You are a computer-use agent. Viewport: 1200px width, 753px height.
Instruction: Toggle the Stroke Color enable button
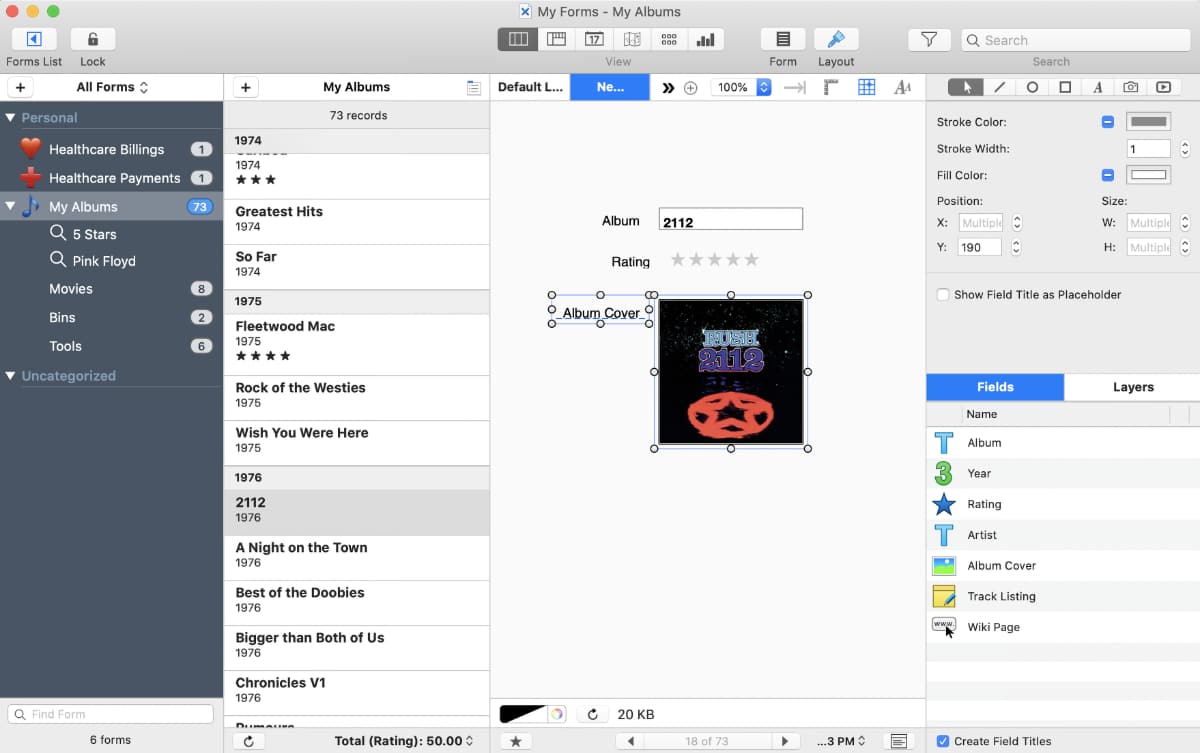(1108, 122)
